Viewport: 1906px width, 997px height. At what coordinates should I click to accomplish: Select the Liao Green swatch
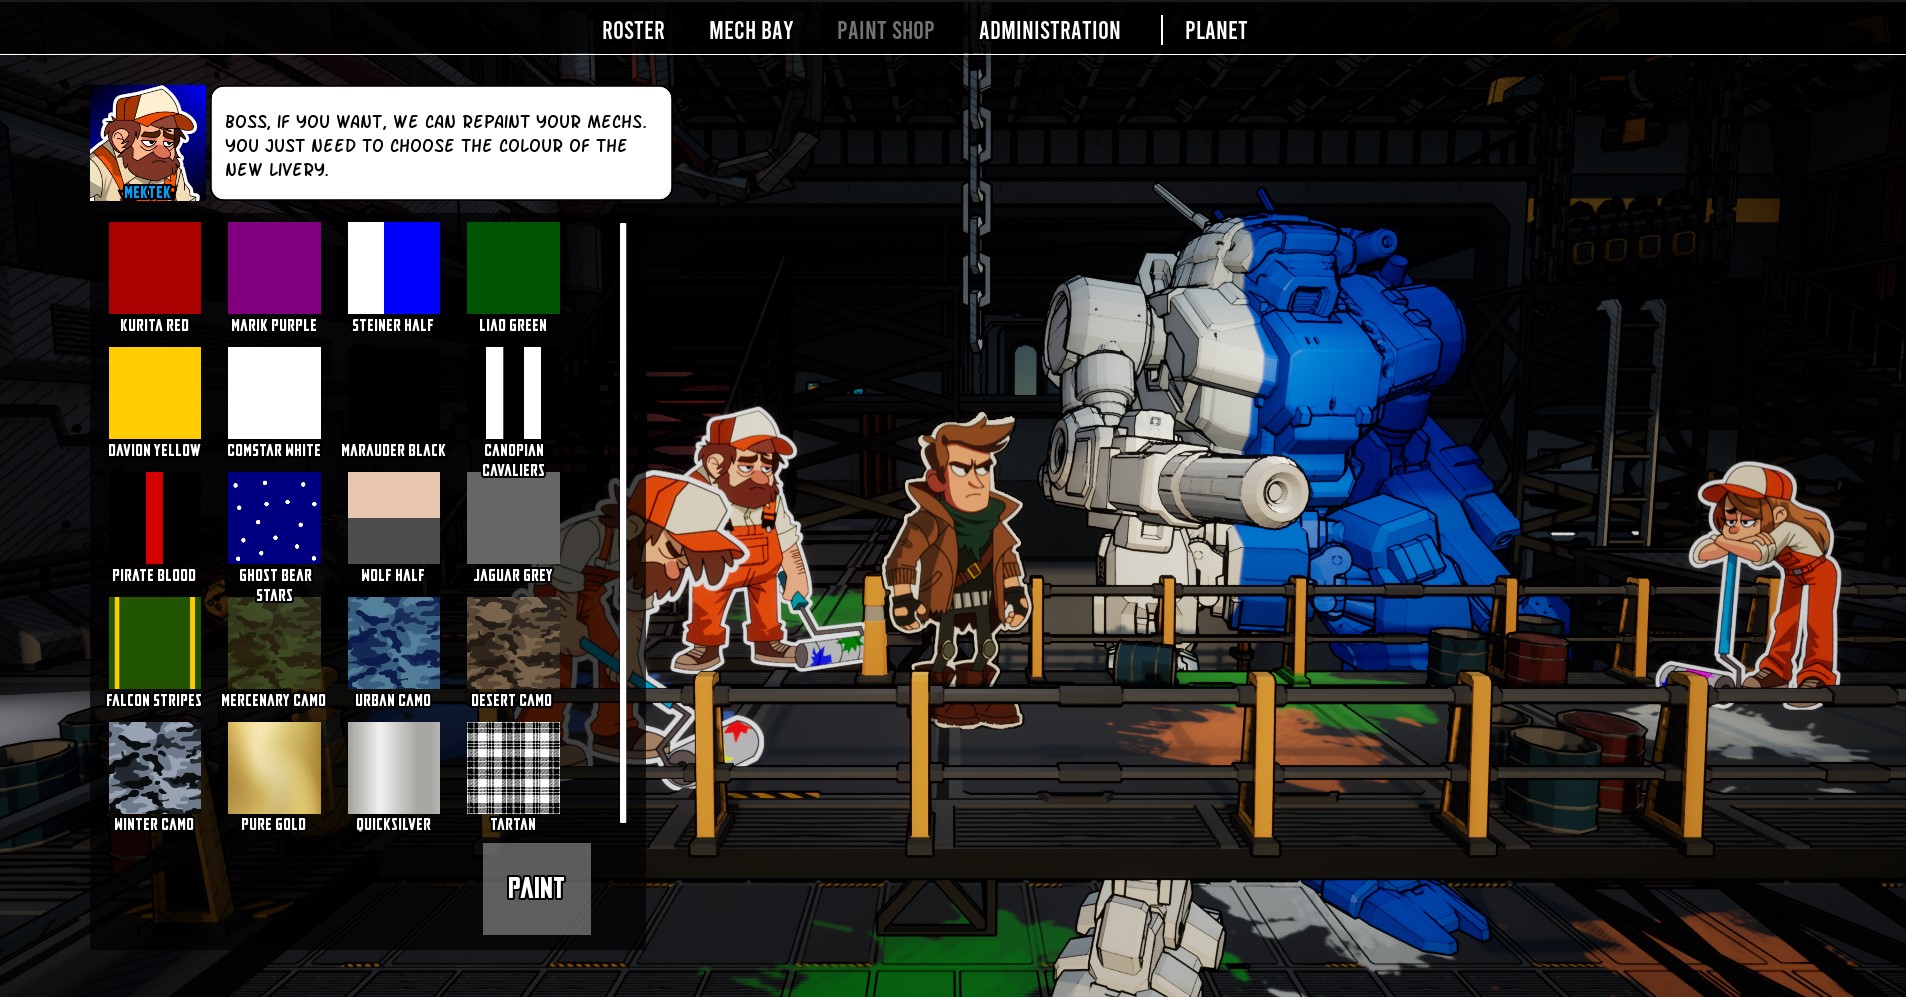(x=513, y=268)
